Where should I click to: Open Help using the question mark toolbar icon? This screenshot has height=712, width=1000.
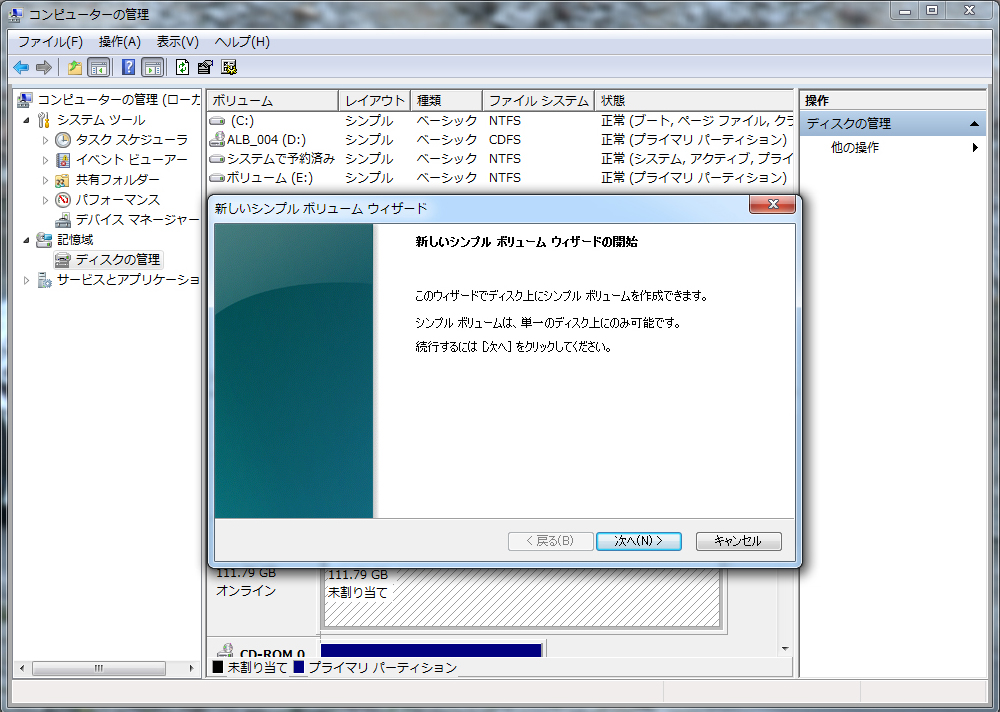(129, 67)
